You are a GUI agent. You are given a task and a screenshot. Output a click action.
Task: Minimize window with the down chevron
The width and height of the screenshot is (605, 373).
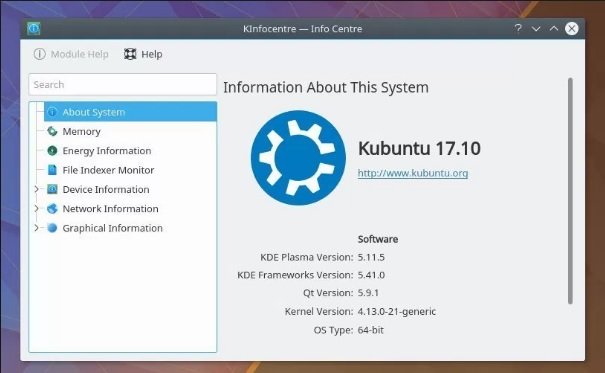click(x=536, y=29)
